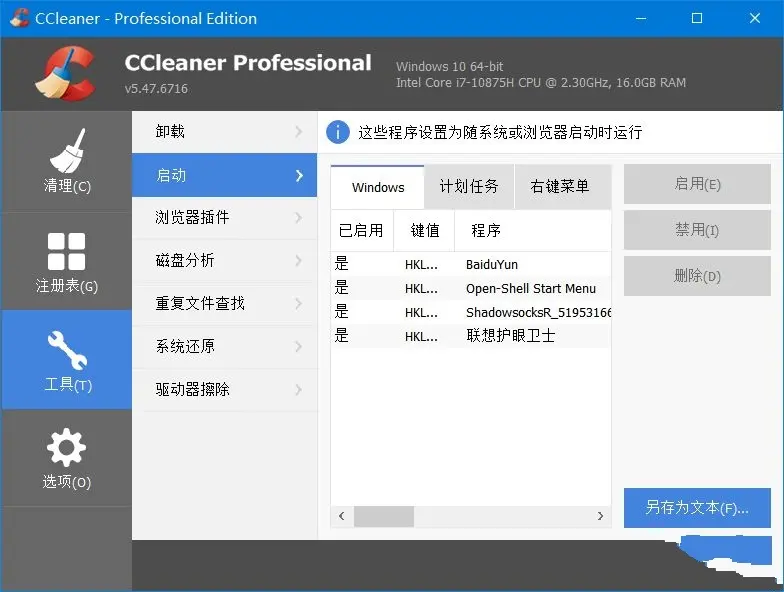Minimize the CCleaner window

(641, 18)
